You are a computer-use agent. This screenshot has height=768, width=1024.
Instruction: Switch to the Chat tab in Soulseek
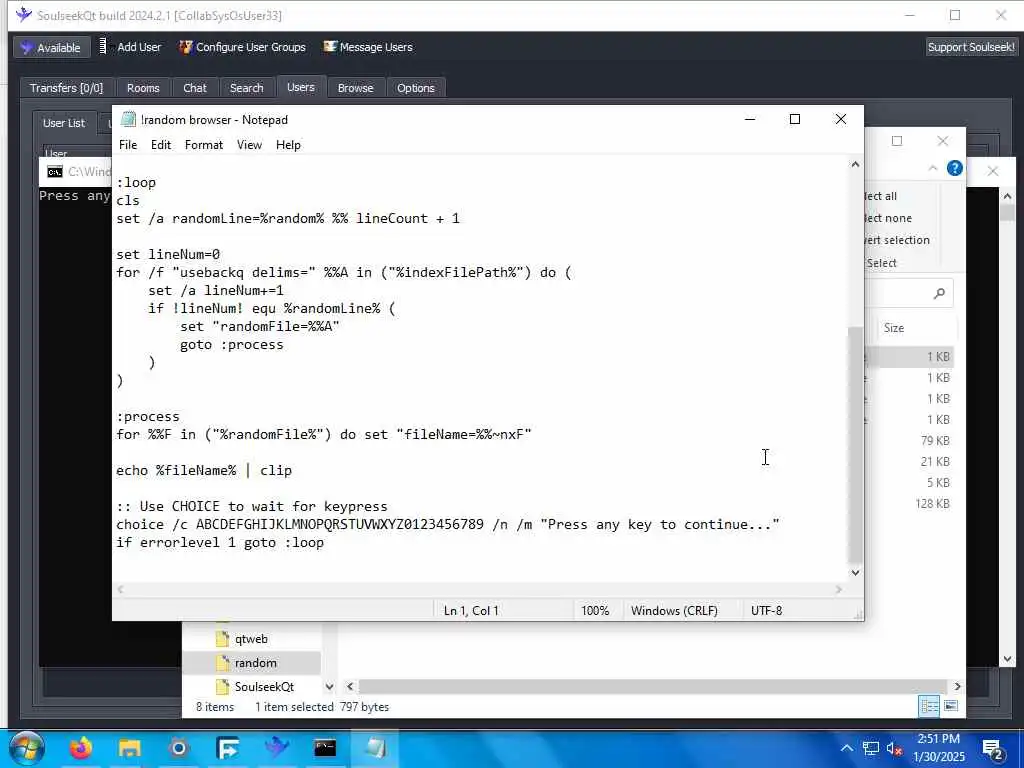(195, 88)
